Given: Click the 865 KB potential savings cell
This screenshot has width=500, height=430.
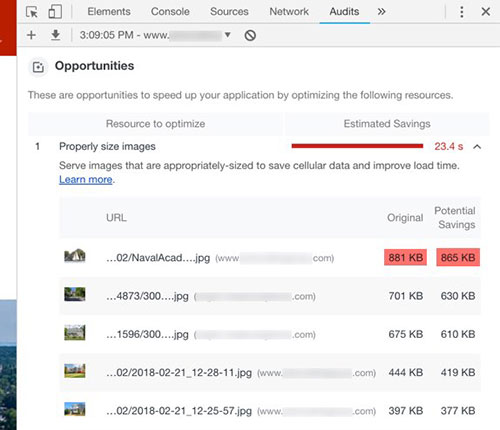Looking at the screenshot, I should tap(458, 257).
